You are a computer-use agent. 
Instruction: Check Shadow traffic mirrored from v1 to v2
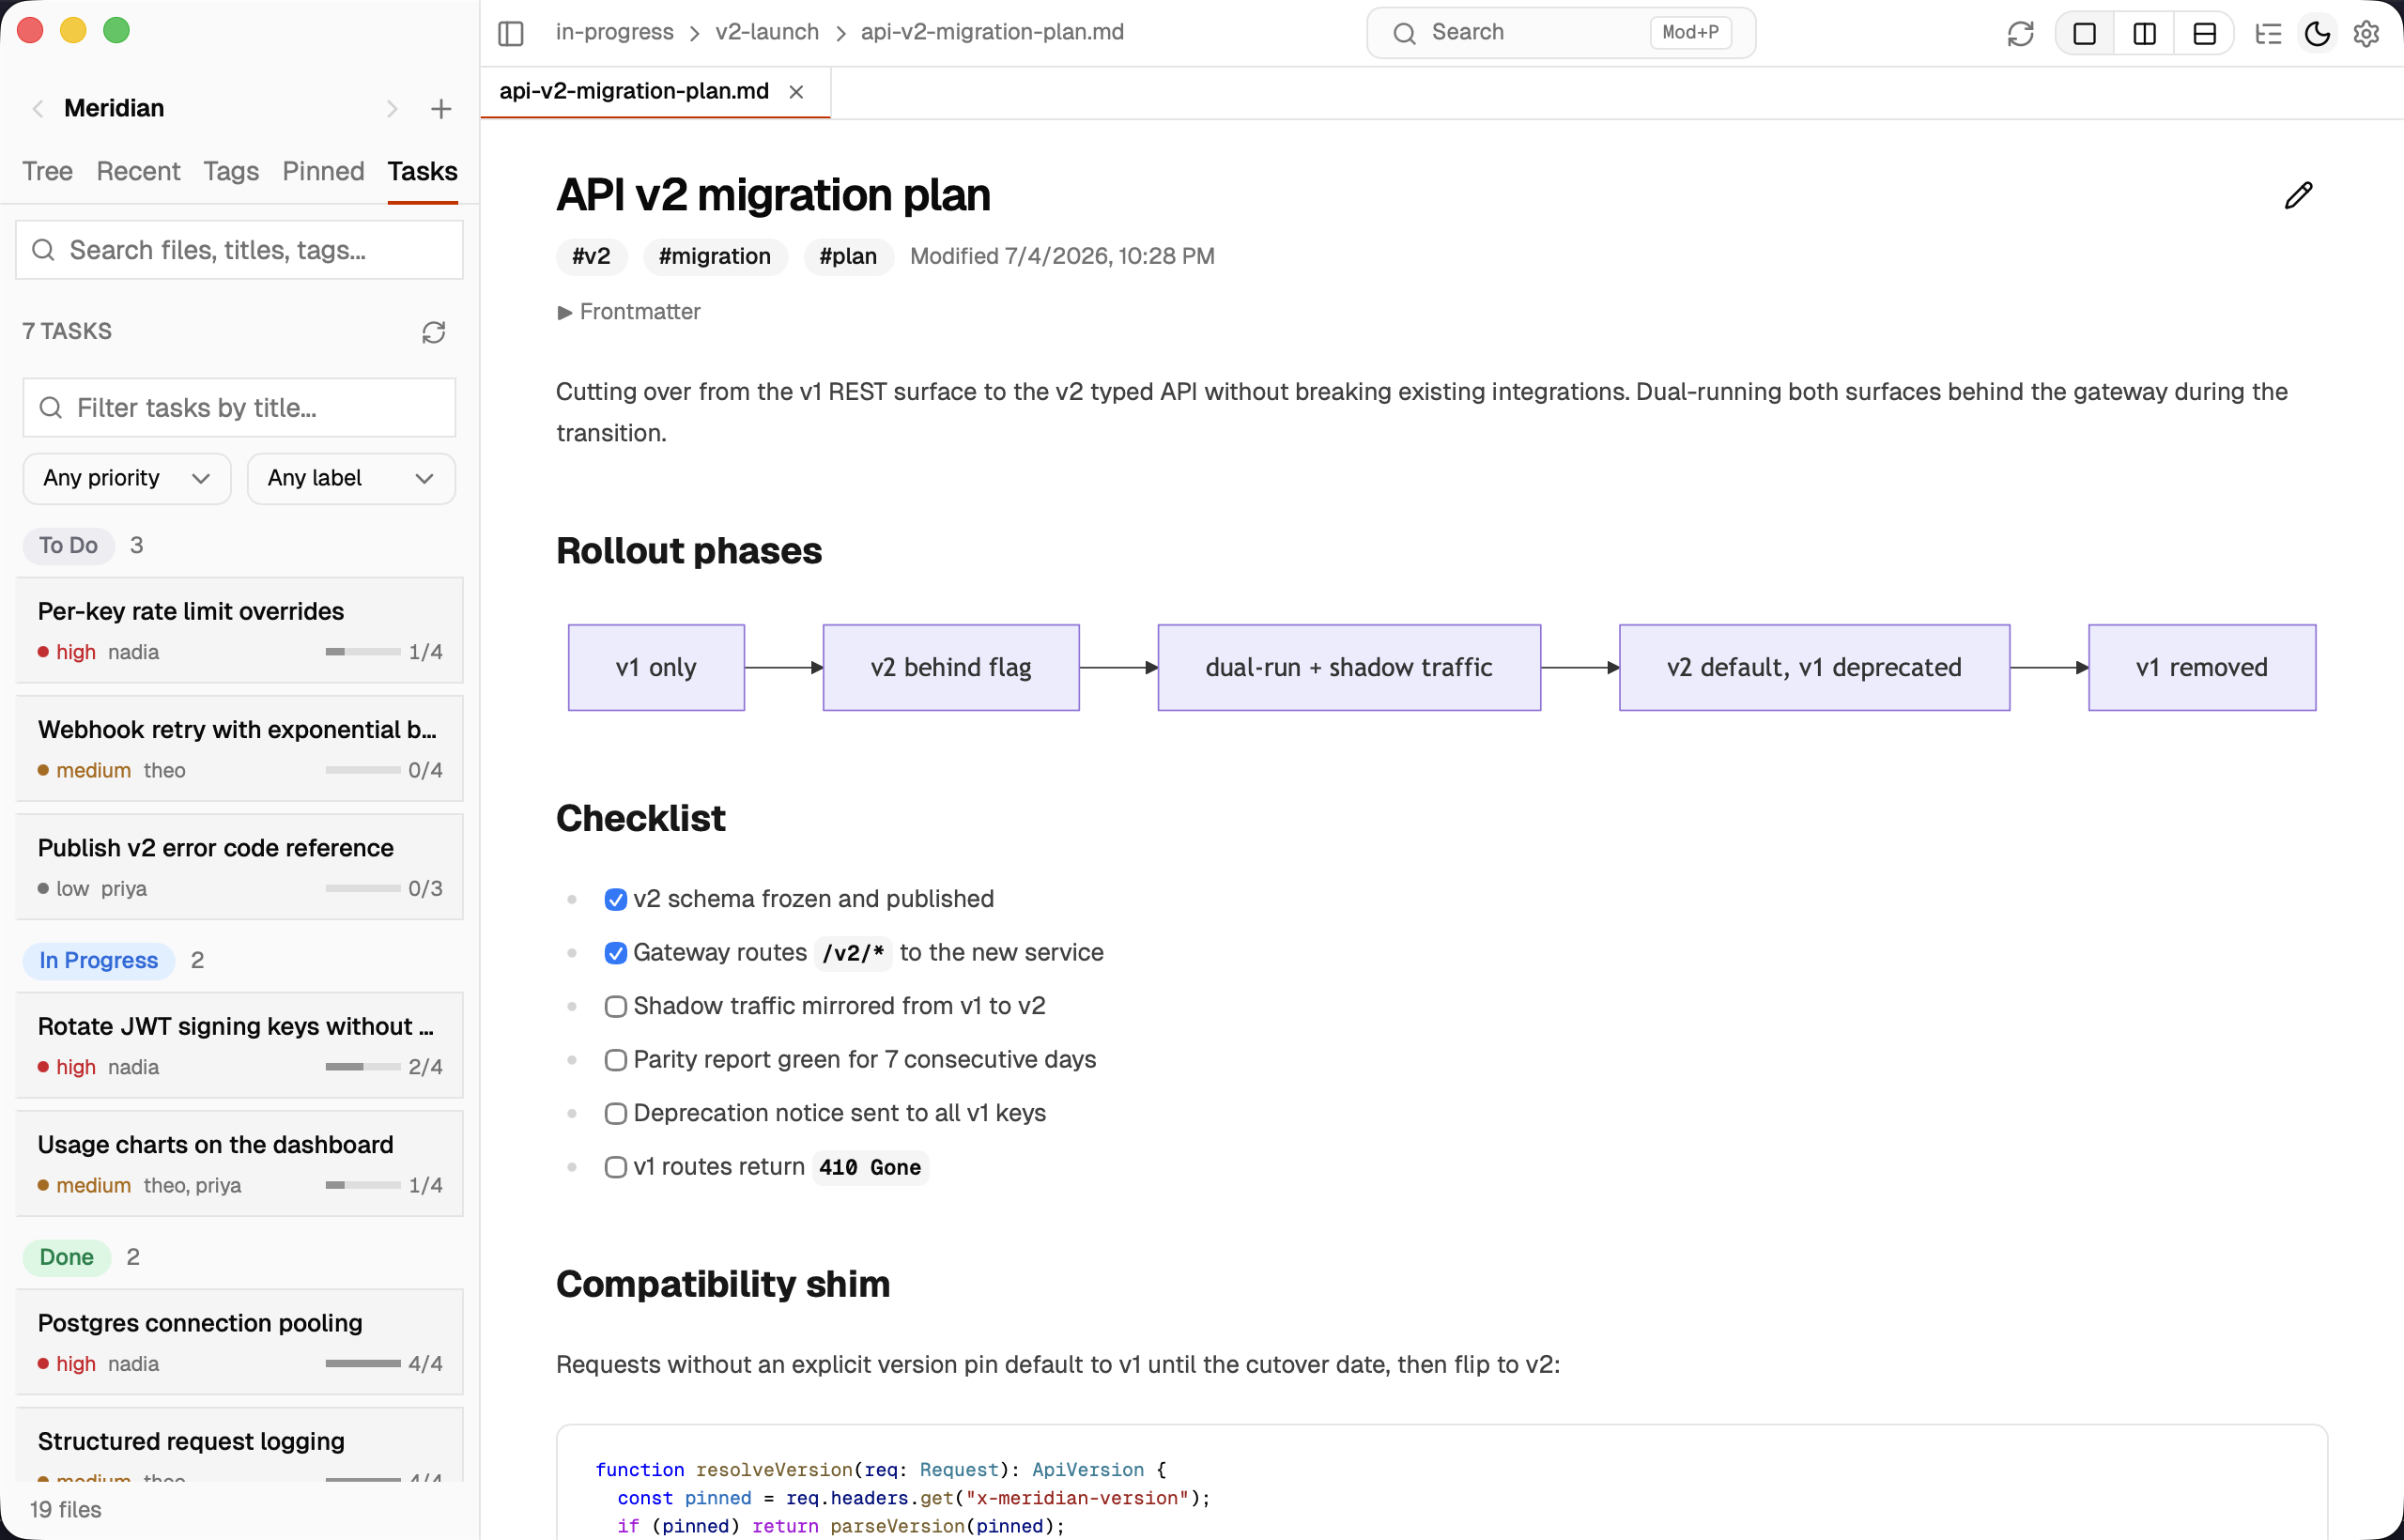click(x=616, y=1007)
